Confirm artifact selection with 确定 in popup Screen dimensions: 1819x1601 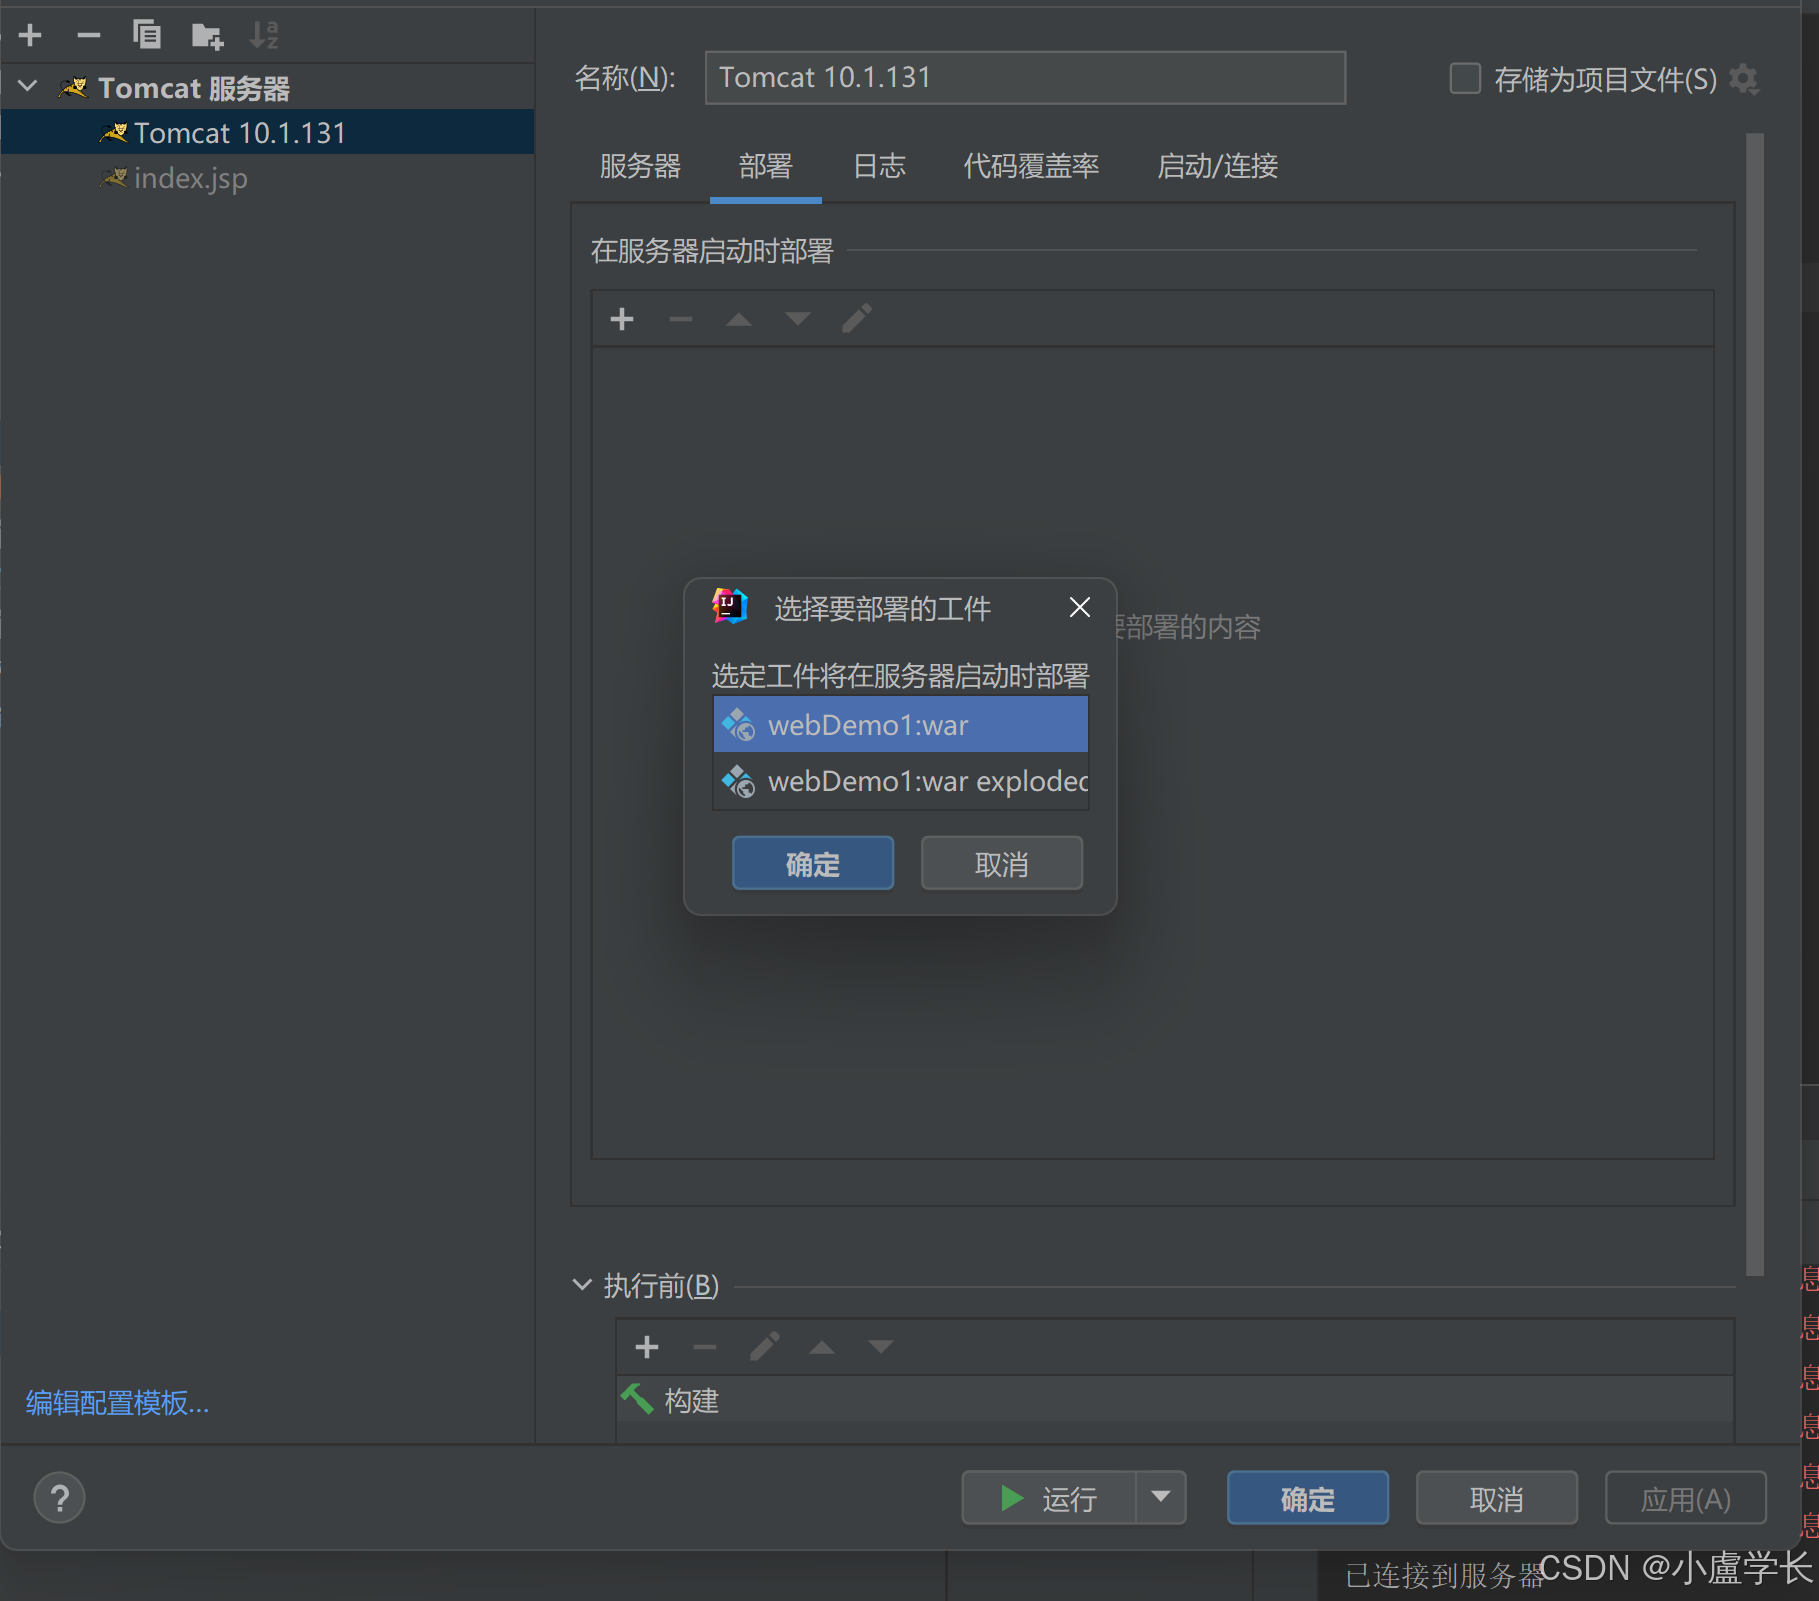[812, 863]
